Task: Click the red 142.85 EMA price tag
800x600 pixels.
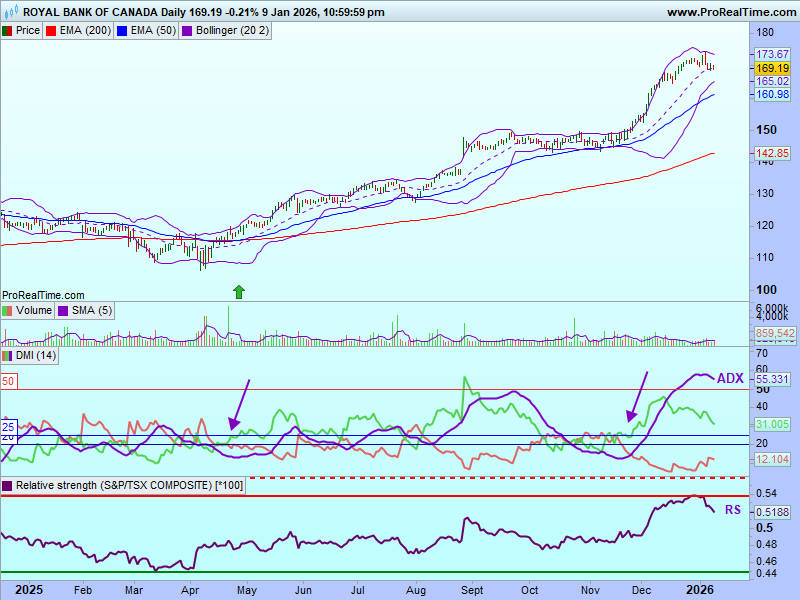Action: (x=772, y=154)
